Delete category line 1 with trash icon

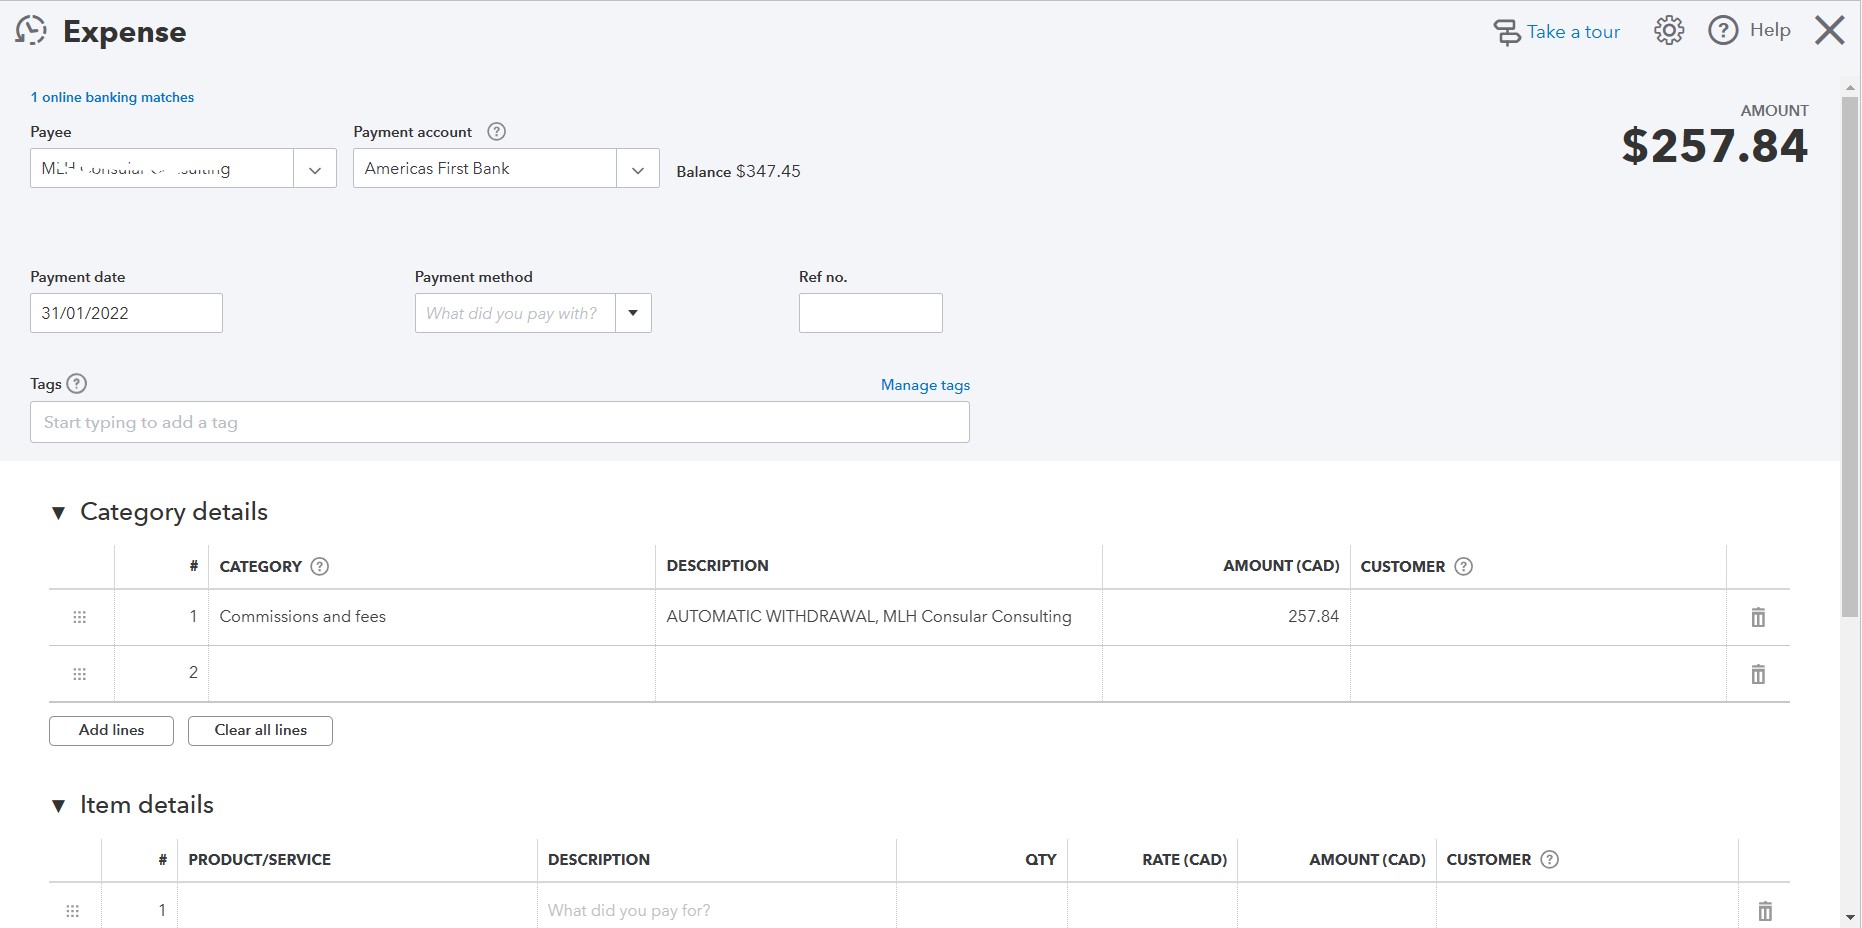point(1757,617)
